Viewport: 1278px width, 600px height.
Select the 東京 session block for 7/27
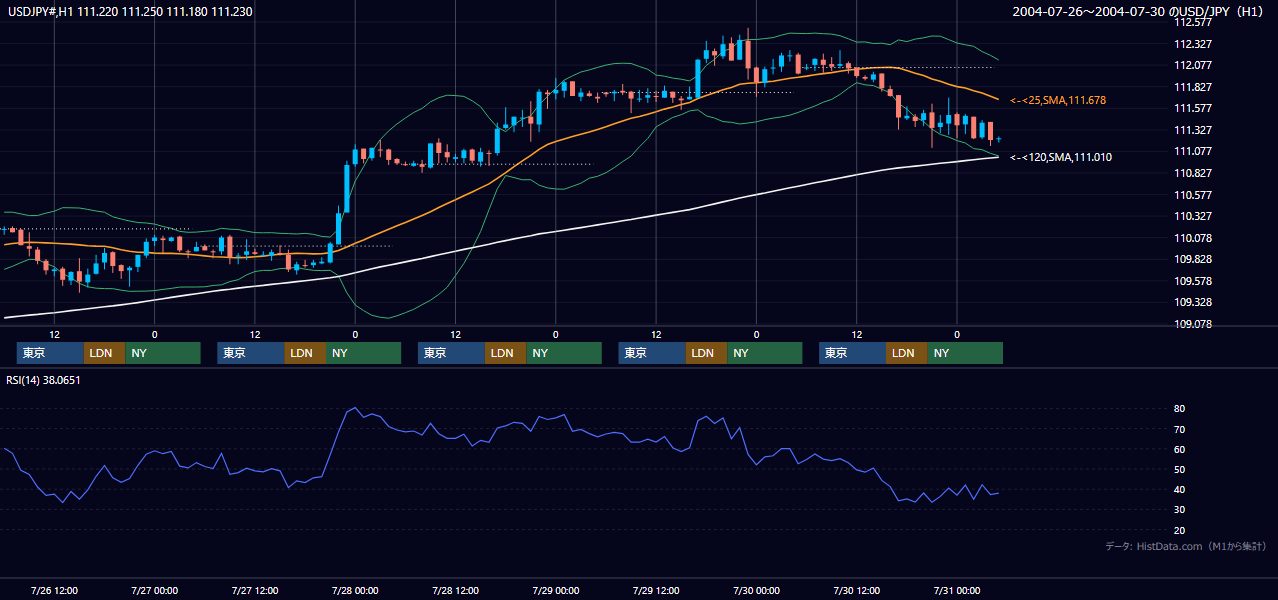point(251,353)
